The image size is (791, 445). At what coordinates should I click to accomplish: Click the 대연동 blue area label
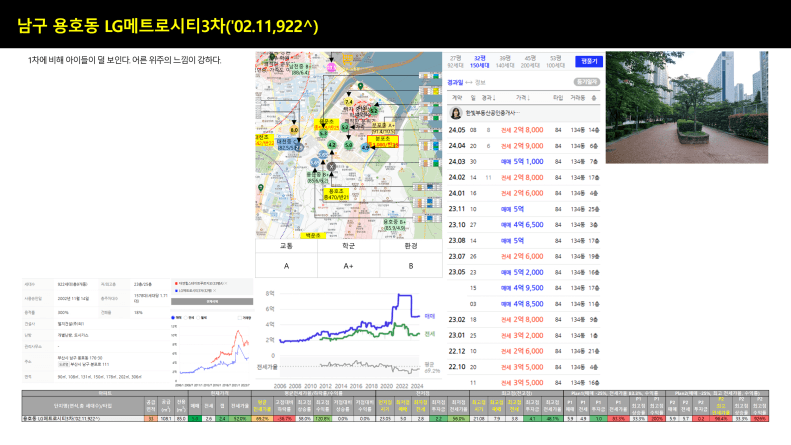286,145
